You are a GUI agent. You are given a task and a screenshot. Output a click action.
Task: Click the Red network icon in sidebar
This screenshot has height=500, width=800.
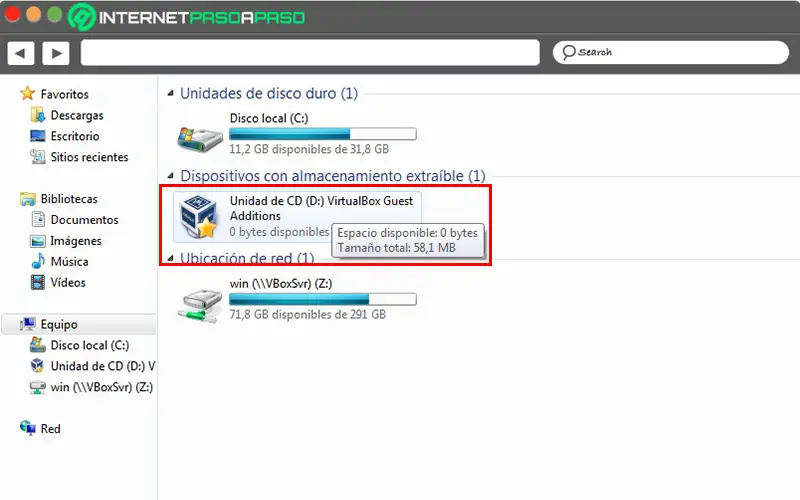[x=28, y=428]
